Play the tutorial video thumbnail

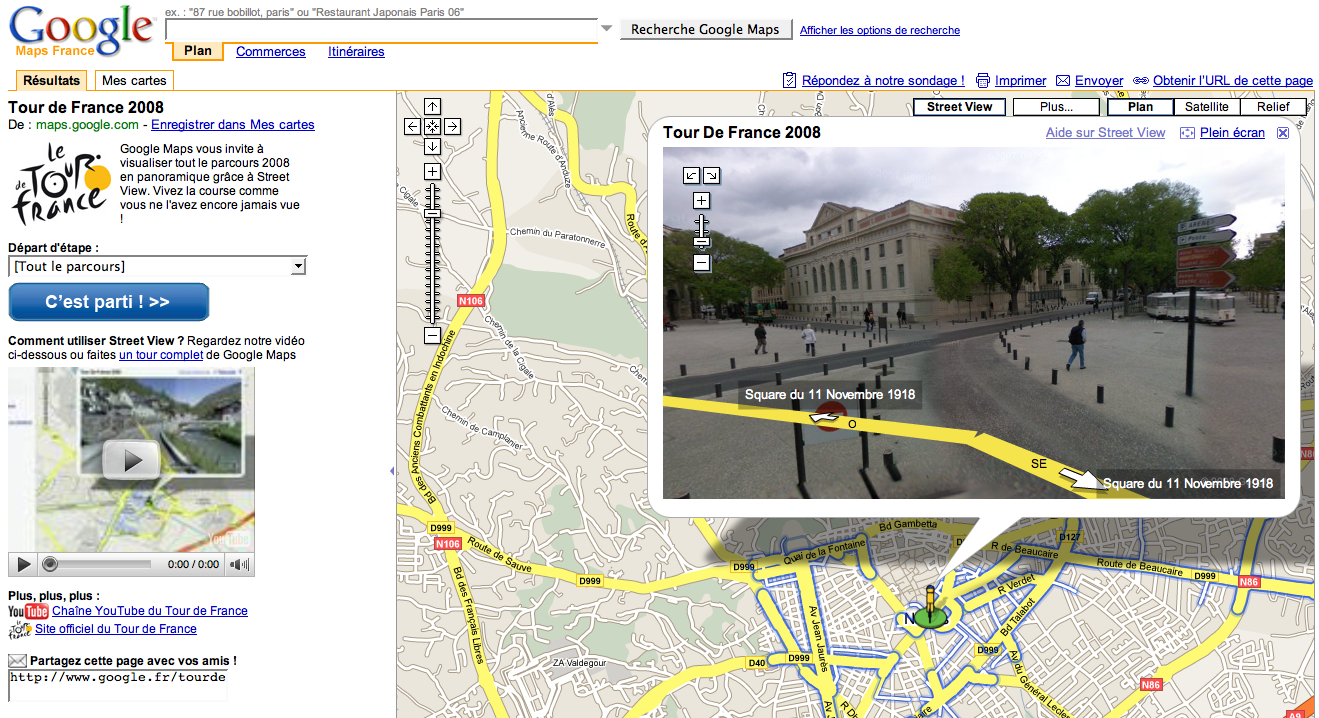130,460
